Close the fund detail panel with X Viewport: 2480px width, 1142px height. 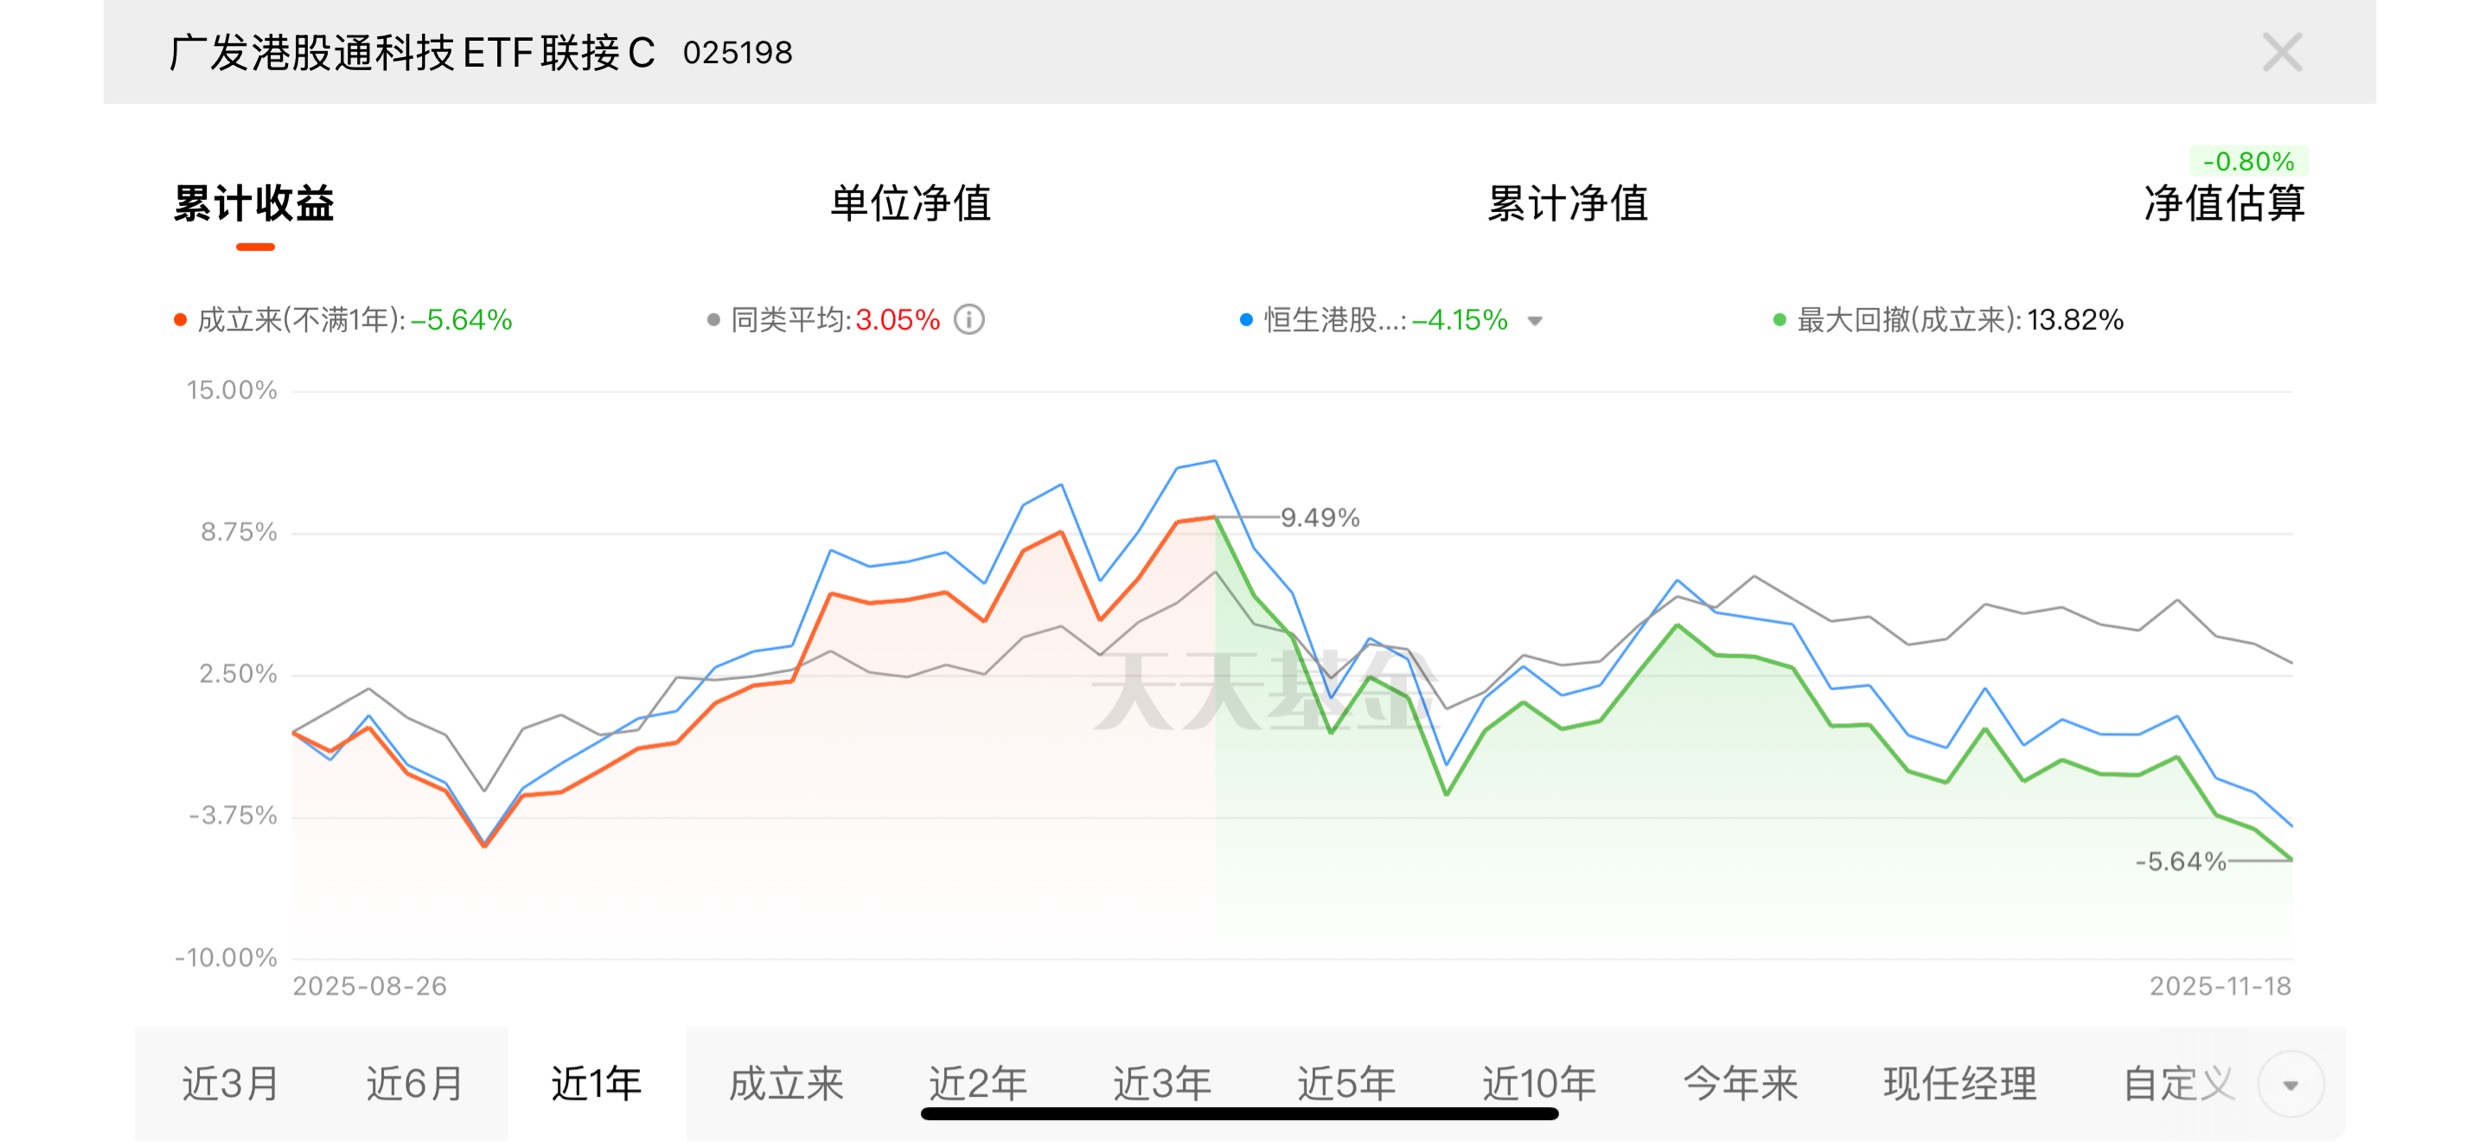(2282, 52)
